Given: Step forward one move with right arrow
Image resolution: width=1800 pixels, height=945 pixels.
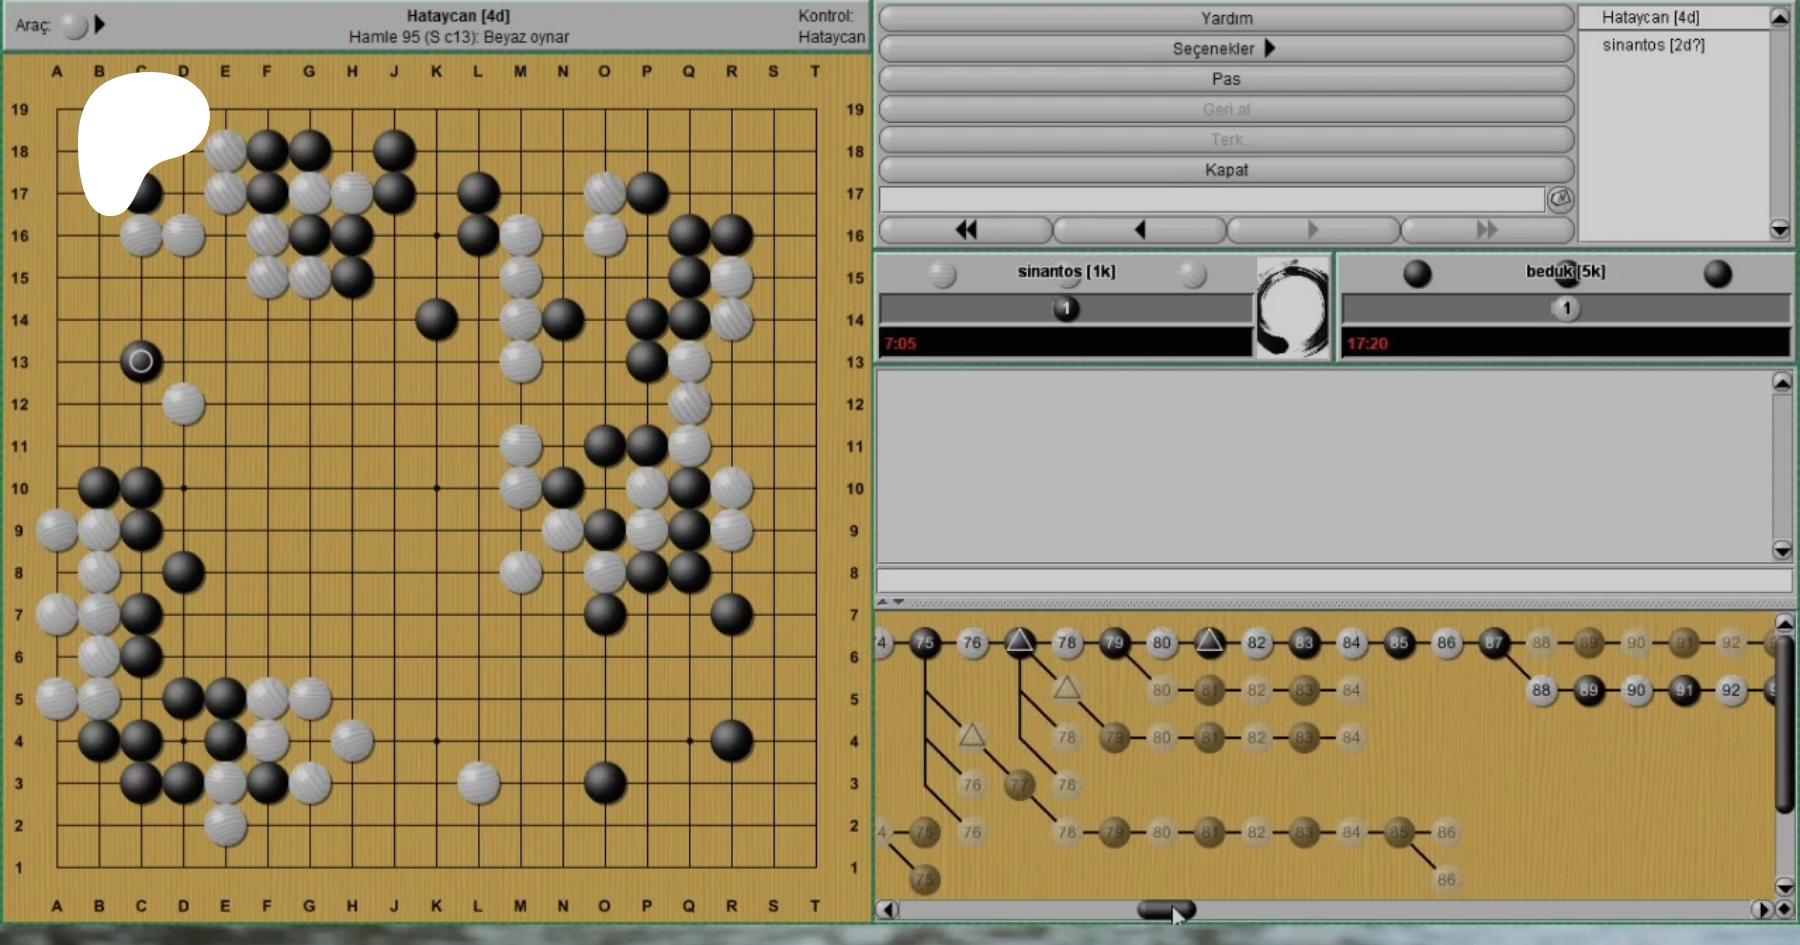Looking at the screenshot, I should click(x=1313, y=230).
